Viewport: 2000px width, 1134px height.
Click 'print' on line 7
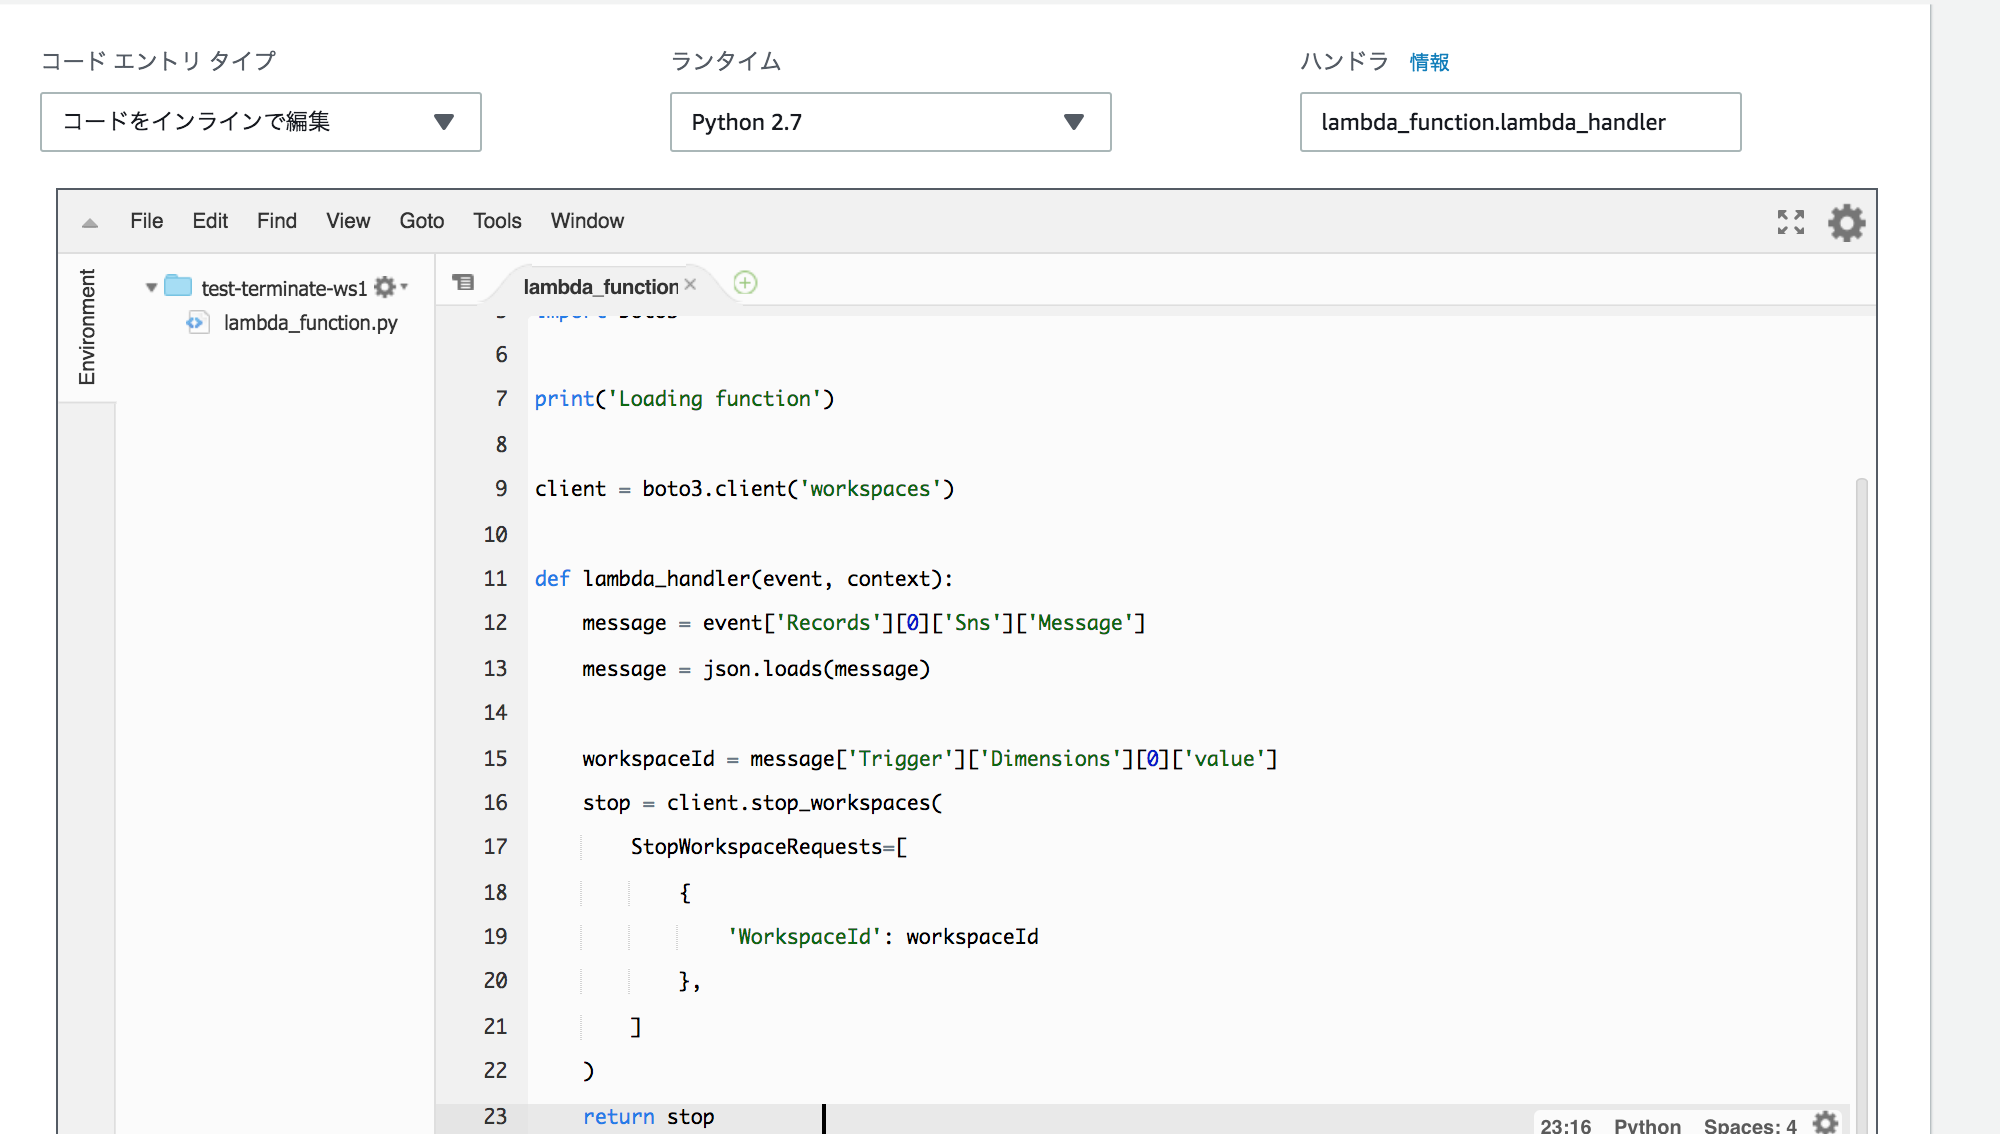click(x=564, y=399)
